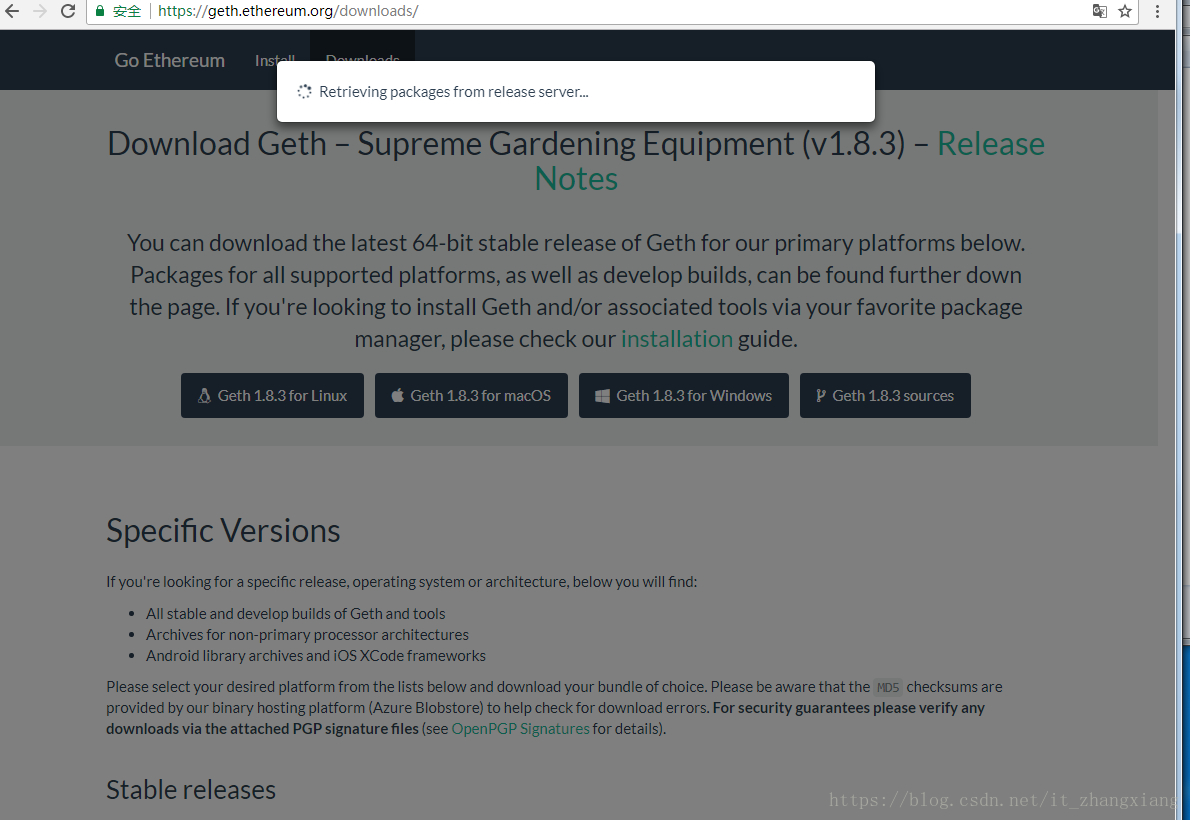1190x820 pixels.
Task: Open the OpenPGP Signatures link
Action: (x=521, y=729)
